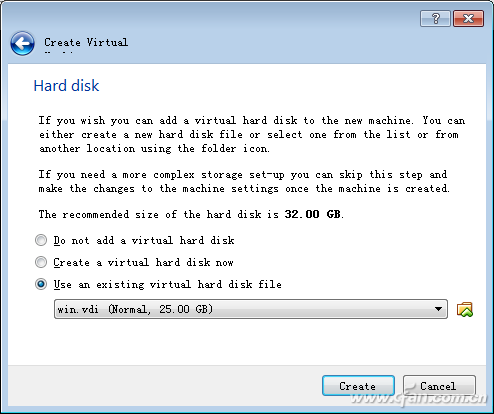Close the dialog with the red X

[468, 18]
